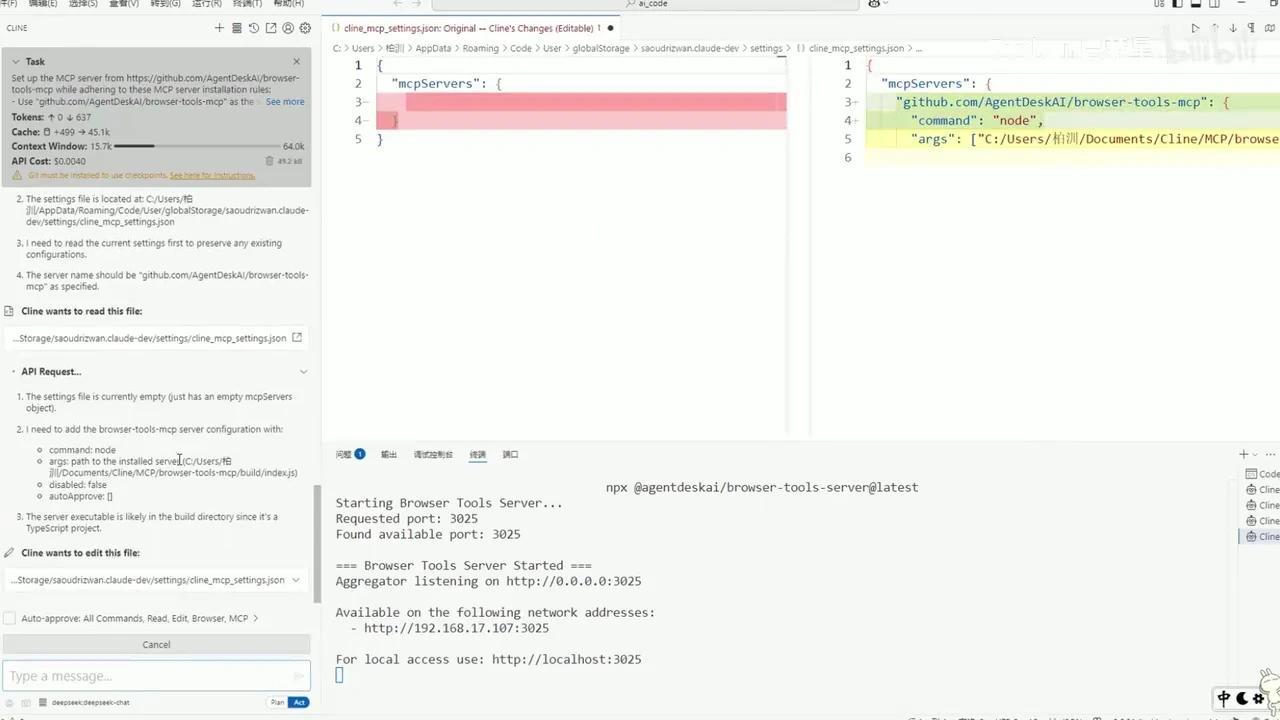Screen dimensions: 1280x720
Task: Open cline_mcp_settings.json via external link icon
Action: tap(296, 338)
